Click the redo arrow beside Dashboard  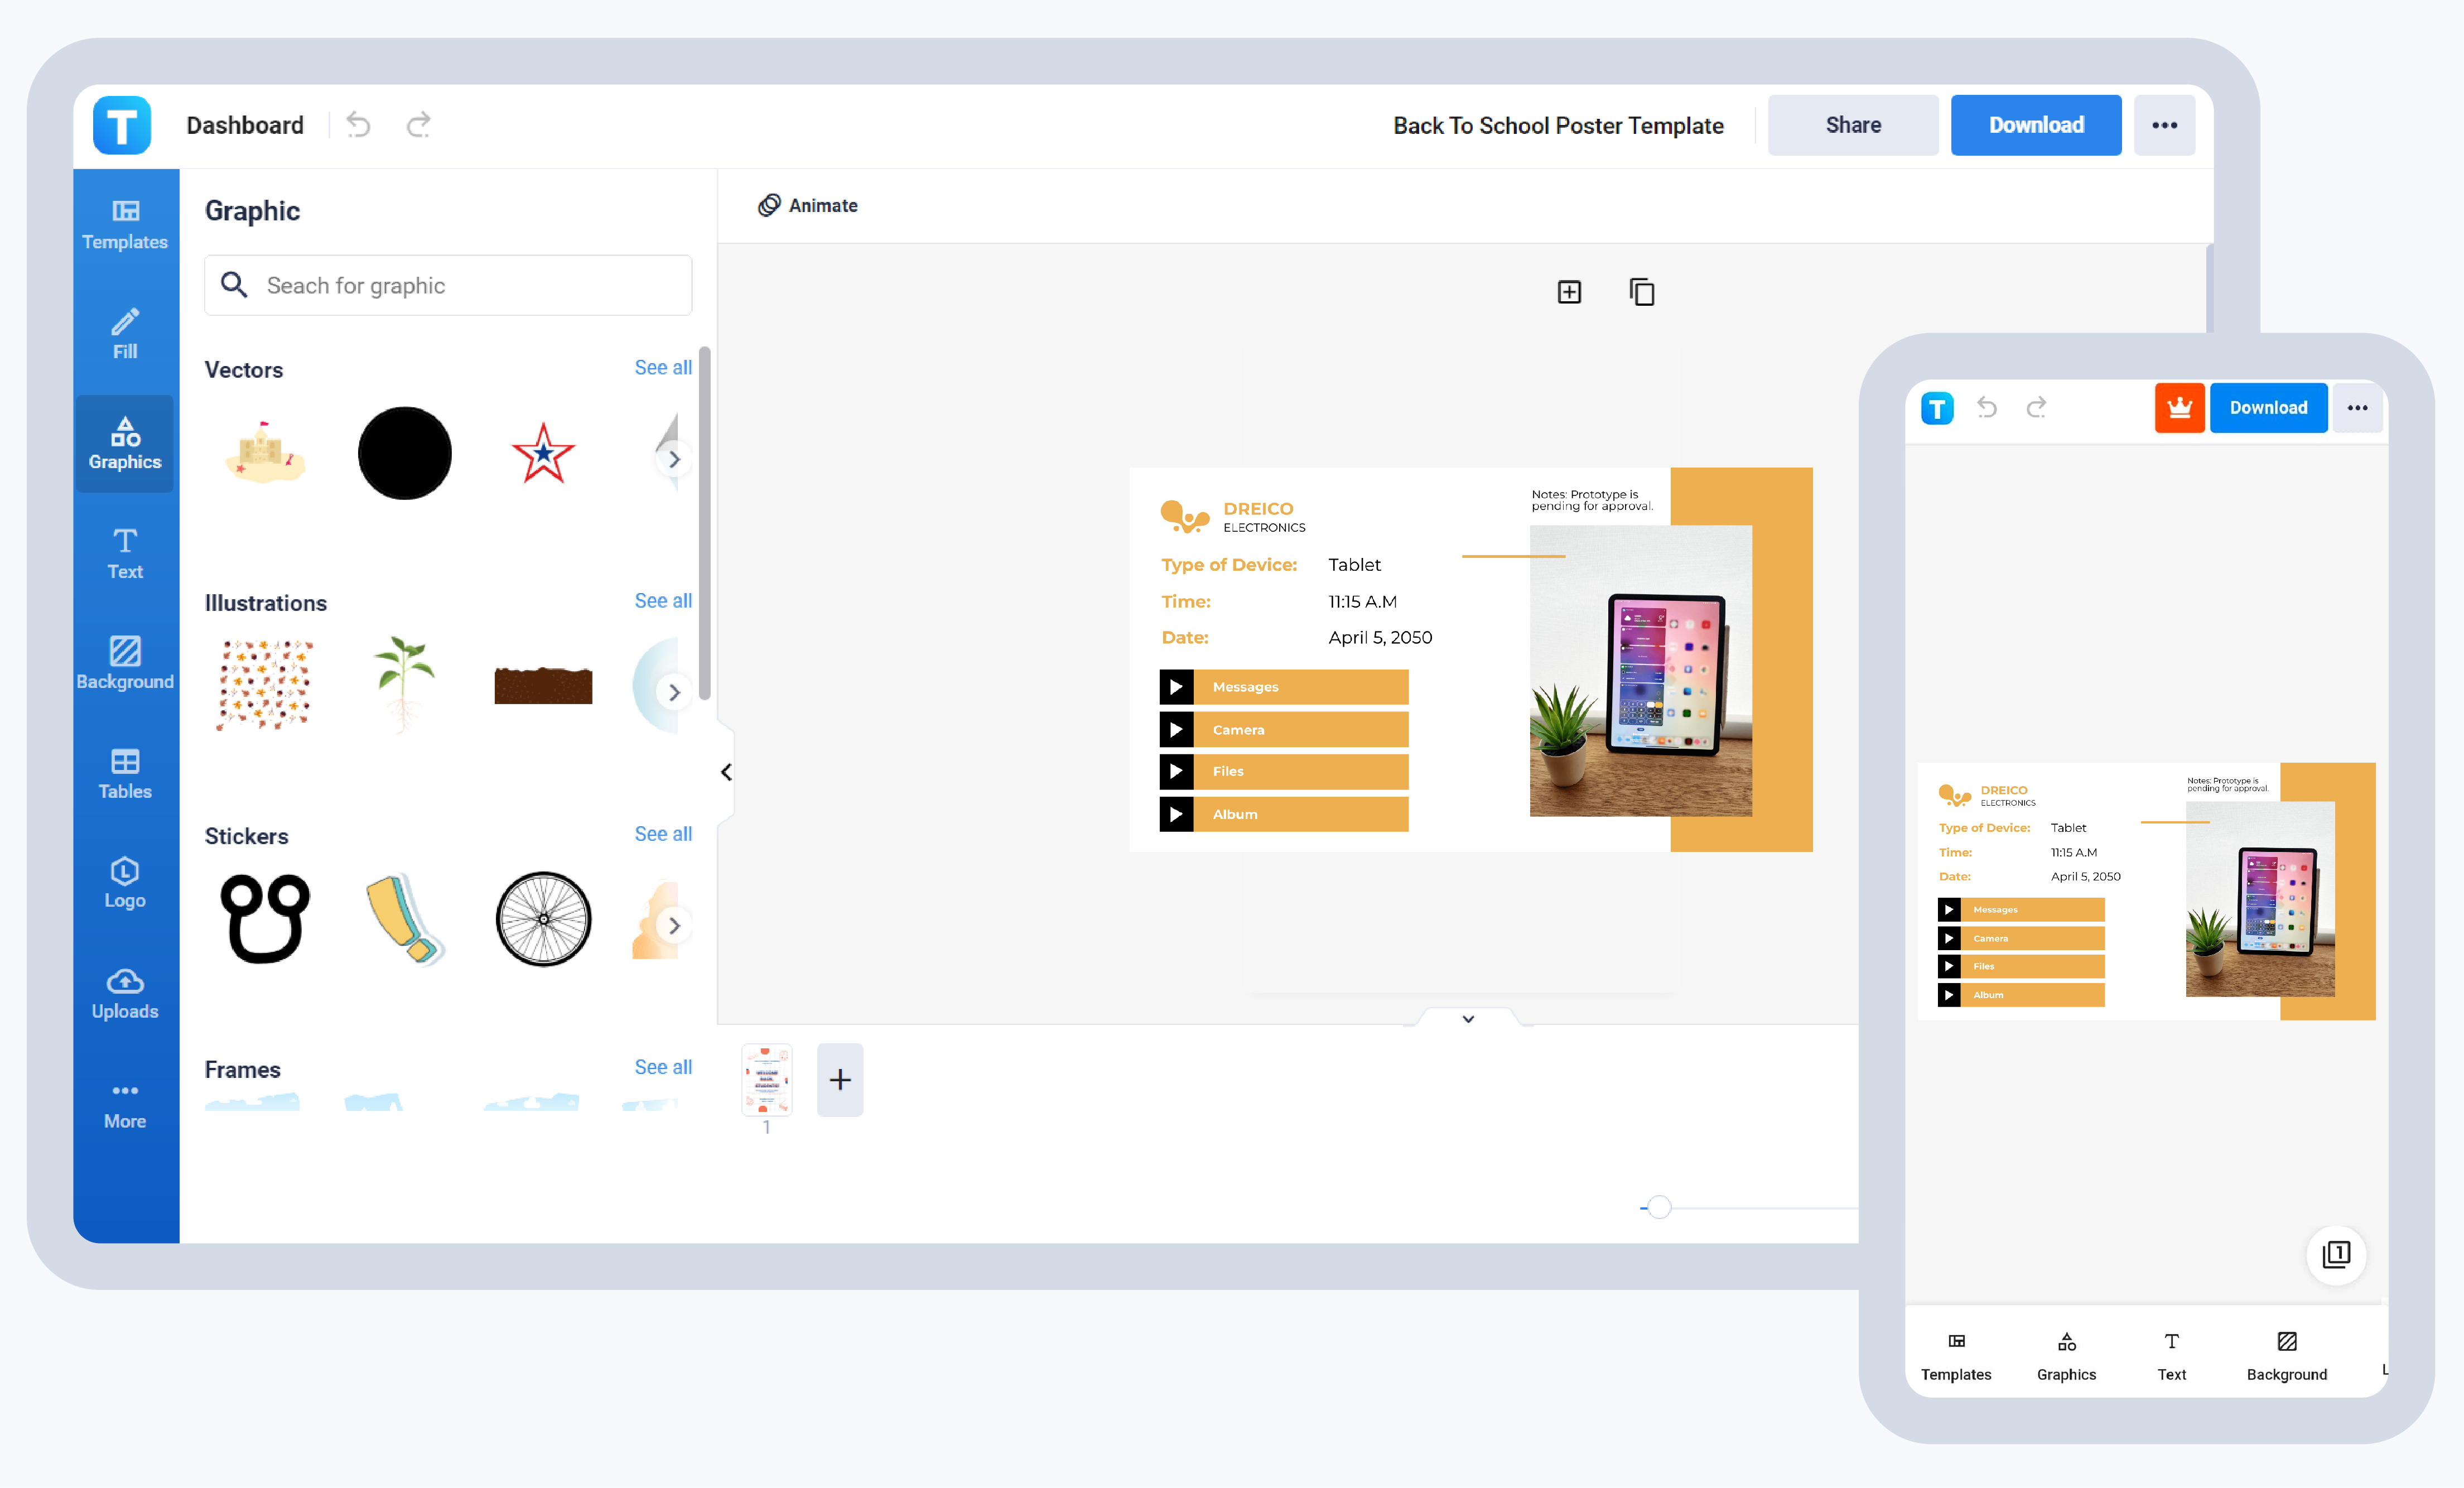pos(419,125)
